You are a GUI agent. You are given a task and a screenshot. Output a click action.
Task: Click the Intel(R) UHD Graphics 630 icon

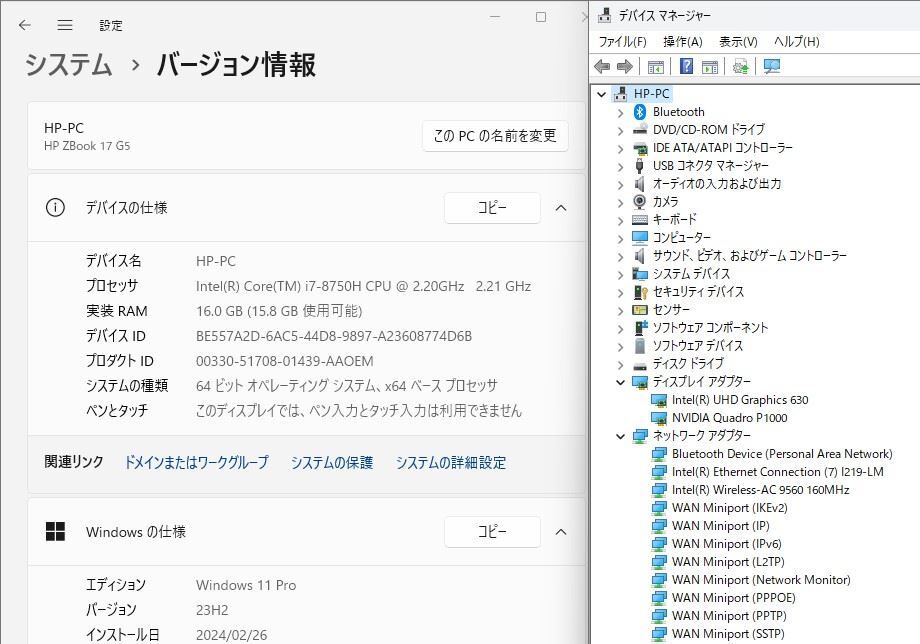pyautogui.click(x=659, y=400)
